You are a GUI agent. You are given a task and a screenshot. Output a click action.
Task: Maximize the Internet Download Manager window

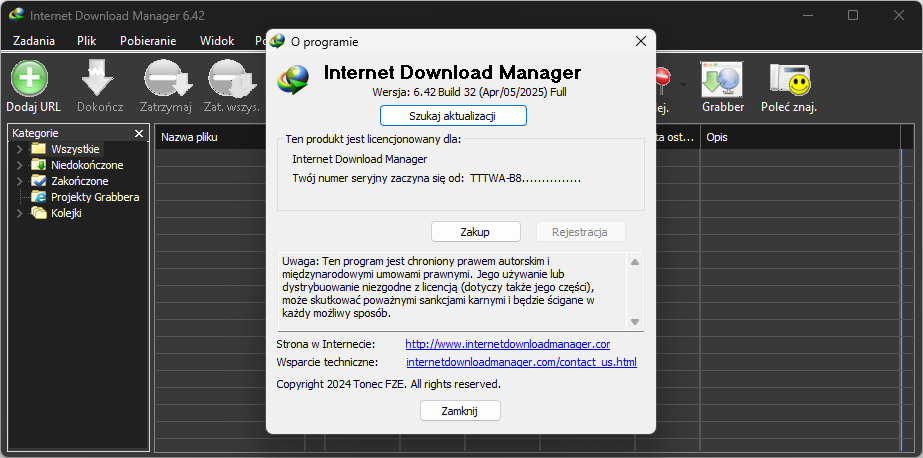(x=852, y=15)
